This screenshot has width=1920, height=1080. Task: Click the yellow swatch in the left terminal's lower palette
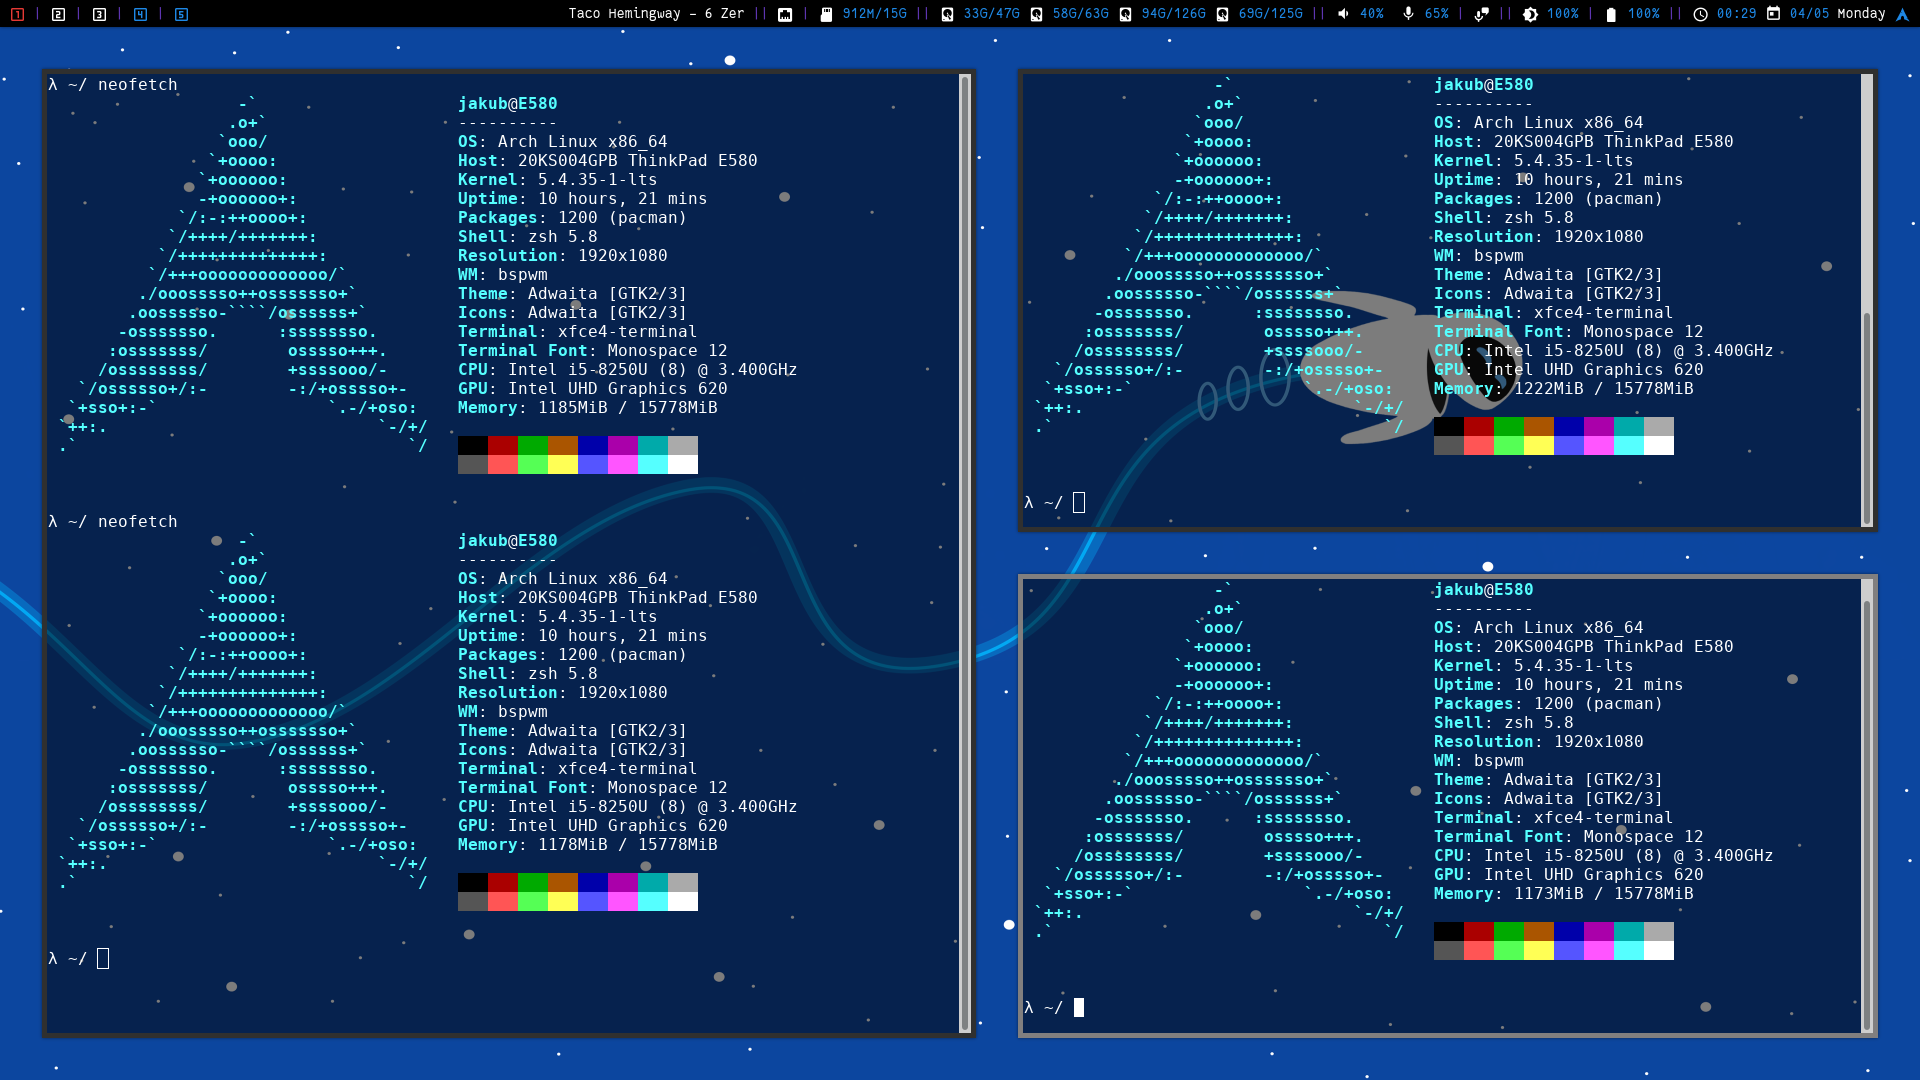tap(563, 901)
